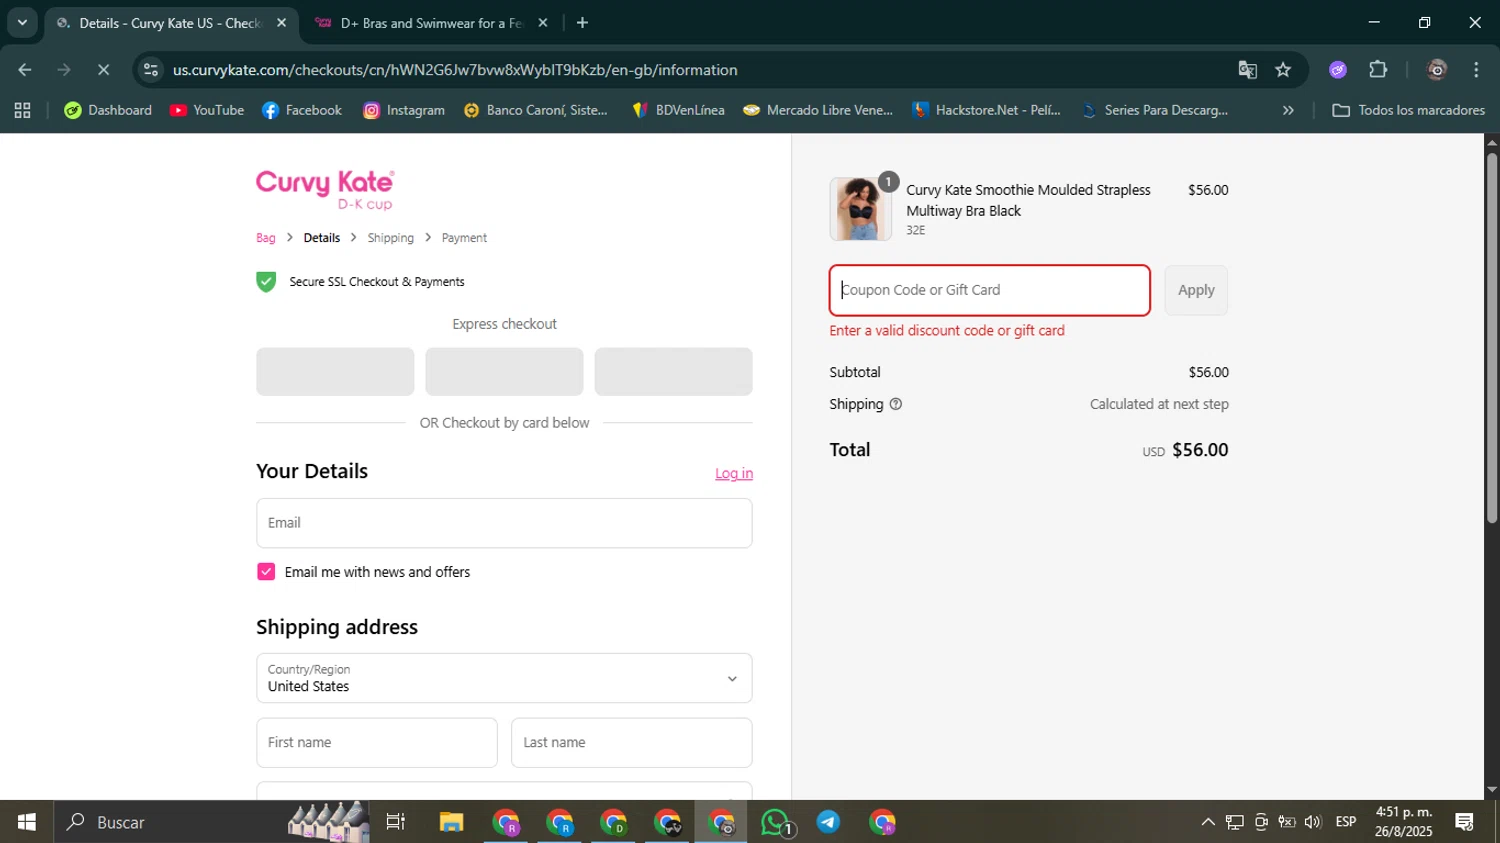Viewport: 1500px width, 843px height.
Task: Focus the Last name field
Action: click(632, 743)
